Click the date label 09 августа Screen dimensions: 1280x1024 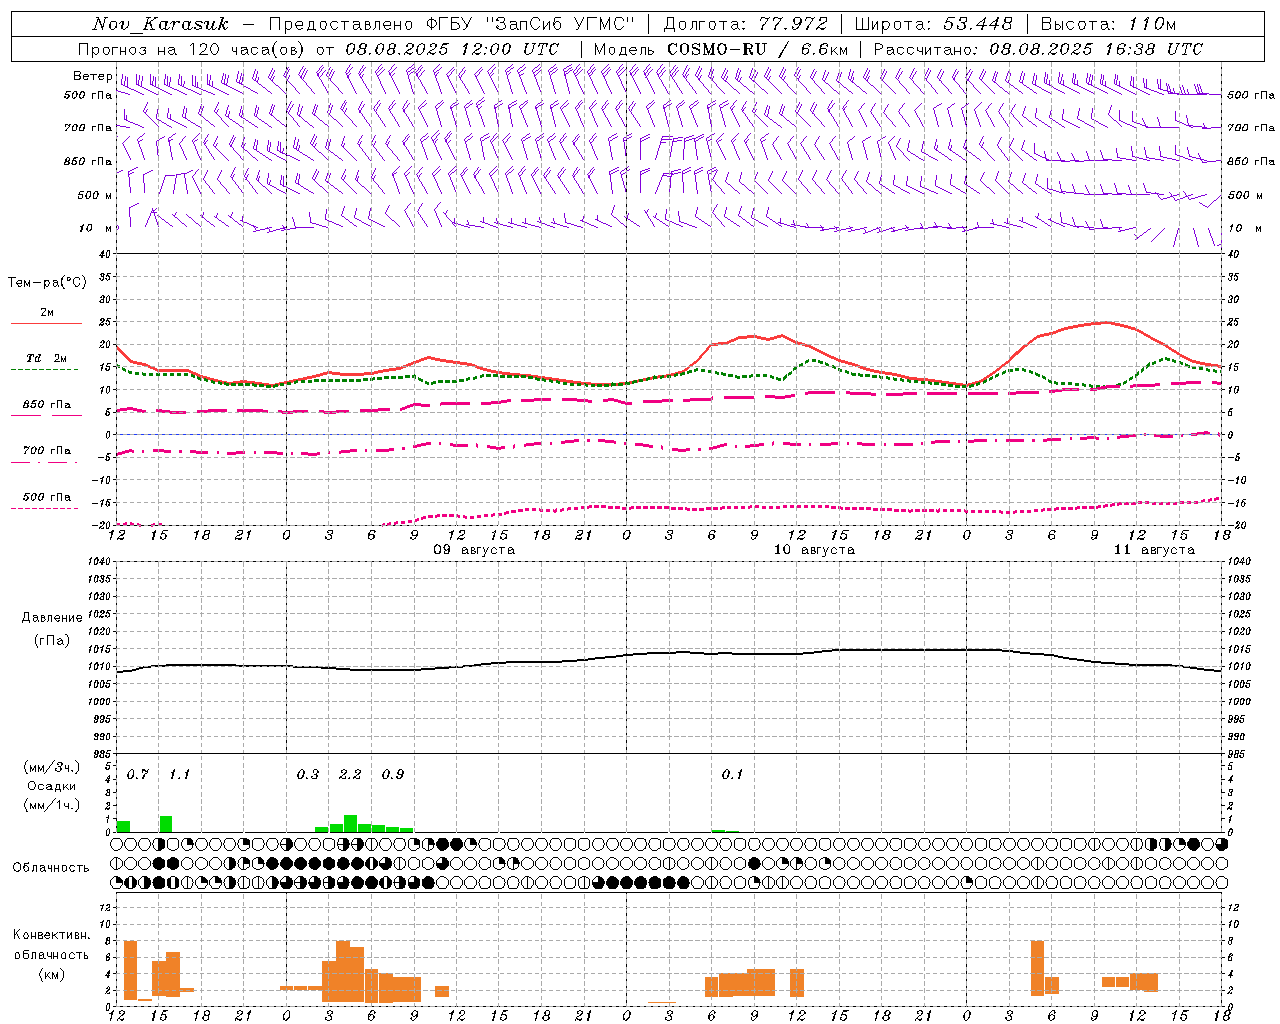coord(474,550)
